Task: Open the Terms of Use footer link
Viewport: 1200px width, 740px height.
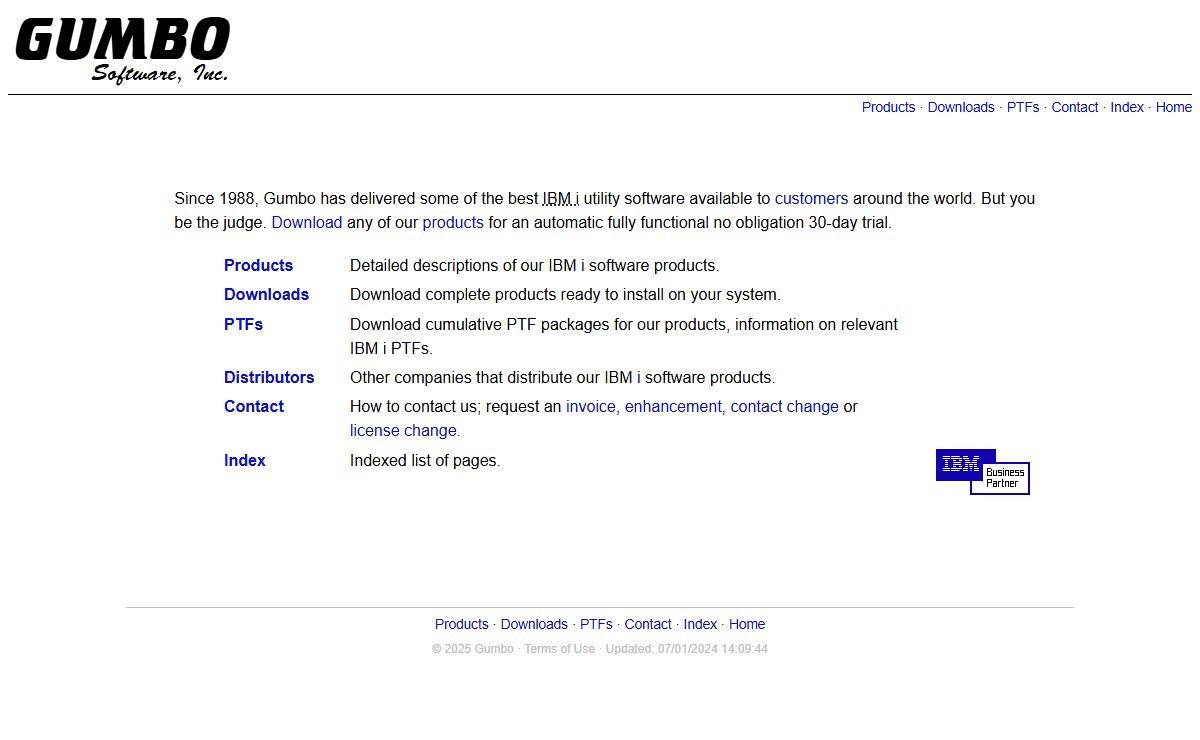Action: click(559, 649)
